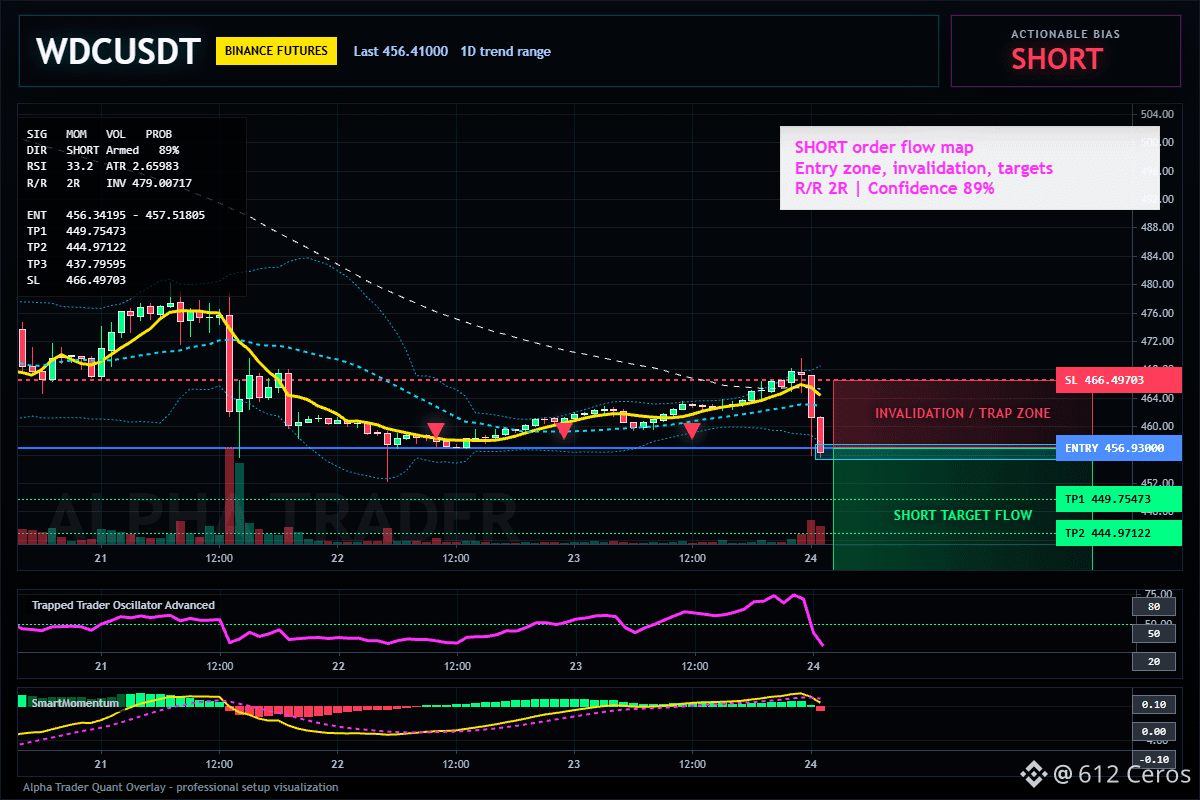Viewport: 1200px width, 800px height.
Task: Click the TP2 444.97122 price tag
Action: coord(1118,533)
